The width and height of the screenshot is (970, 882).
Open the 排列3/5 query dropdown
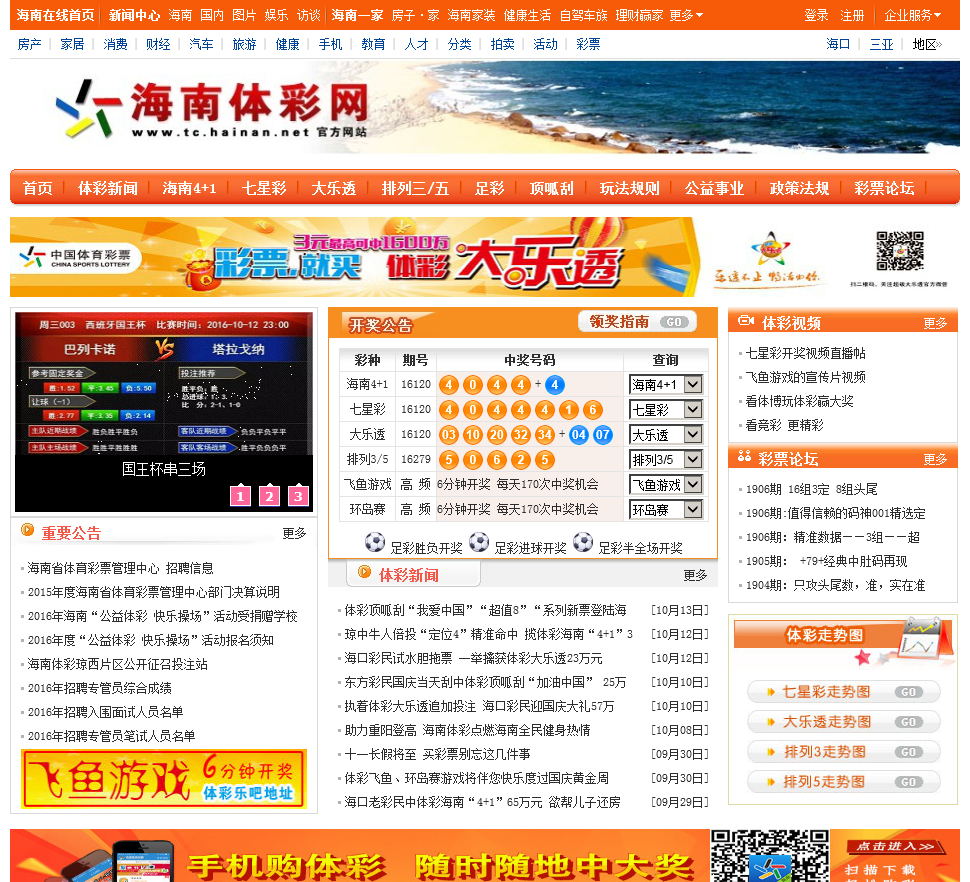pos(666,460)
